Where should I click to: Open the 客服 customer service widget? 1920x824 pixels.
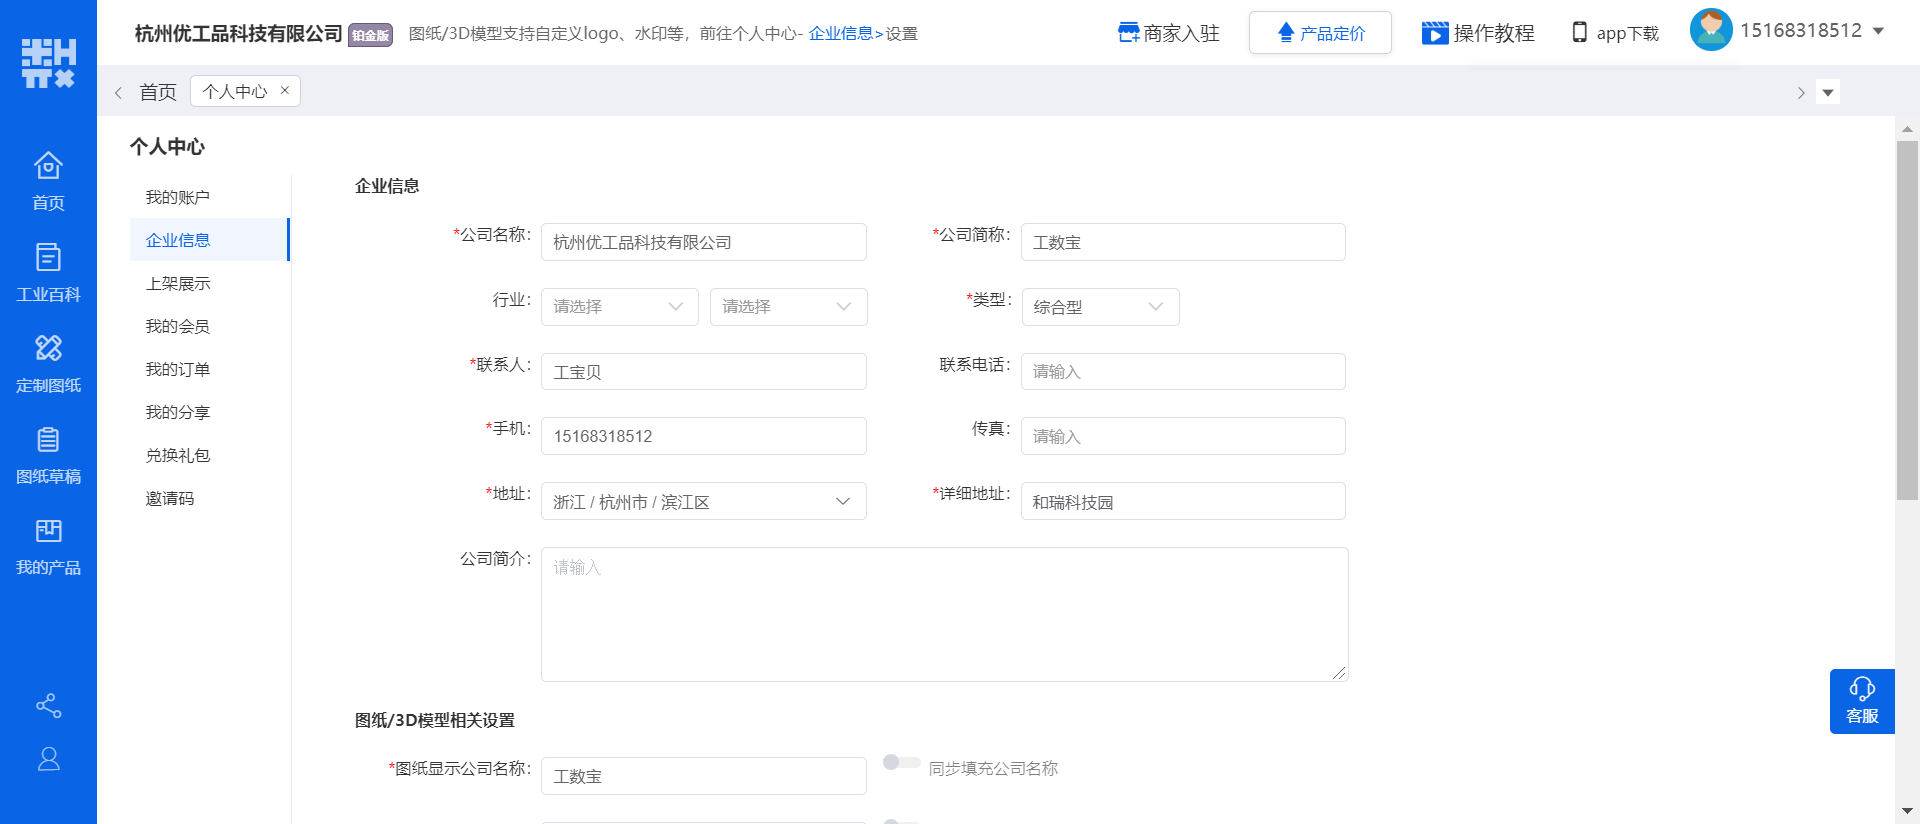[x=1861, y=701]
